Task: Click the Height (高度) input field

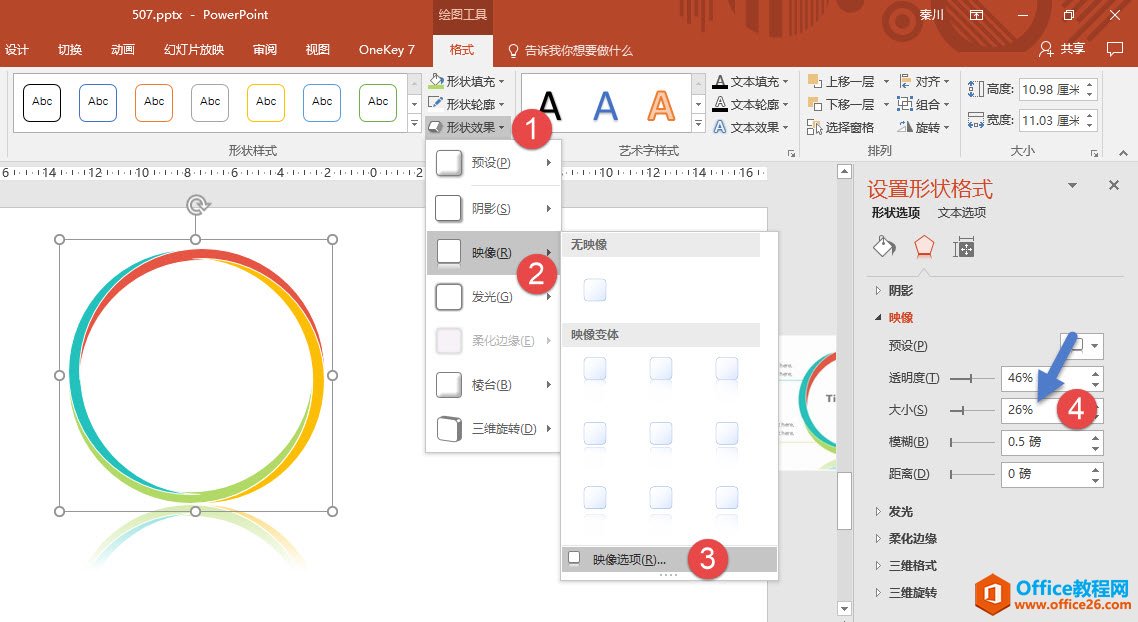Action: point(1049,89)
